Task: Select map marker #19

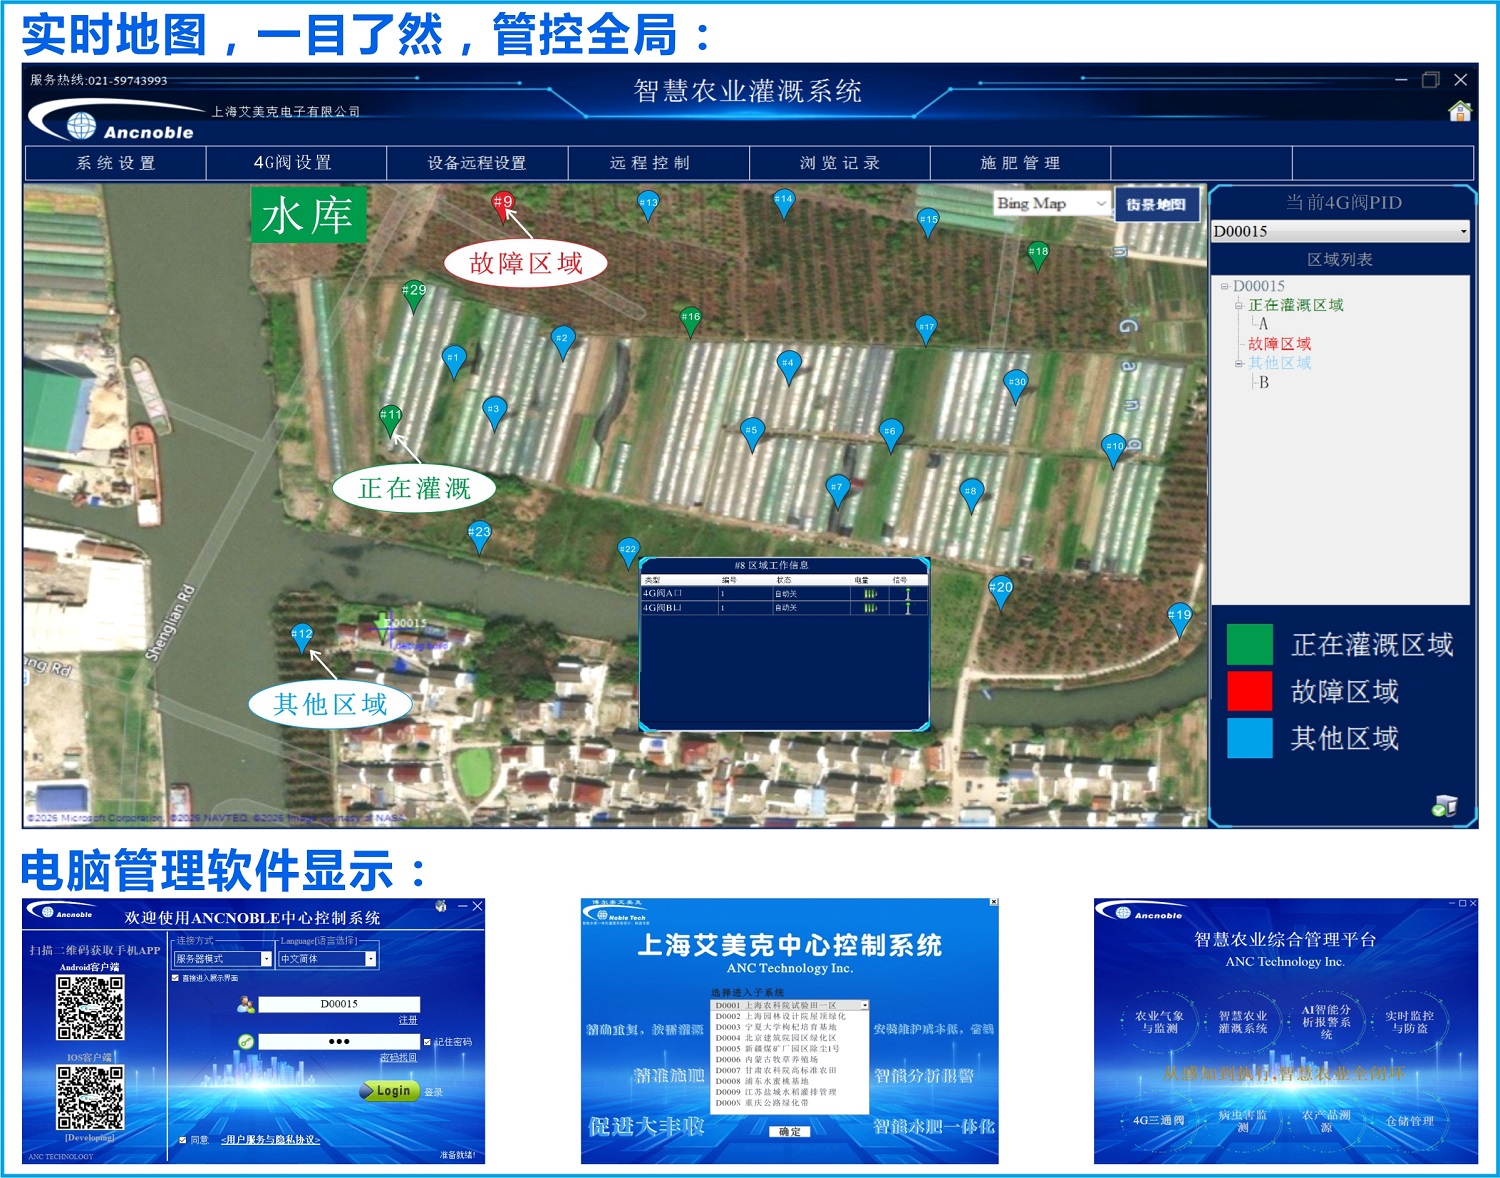Action: [x=1180, y=620]
